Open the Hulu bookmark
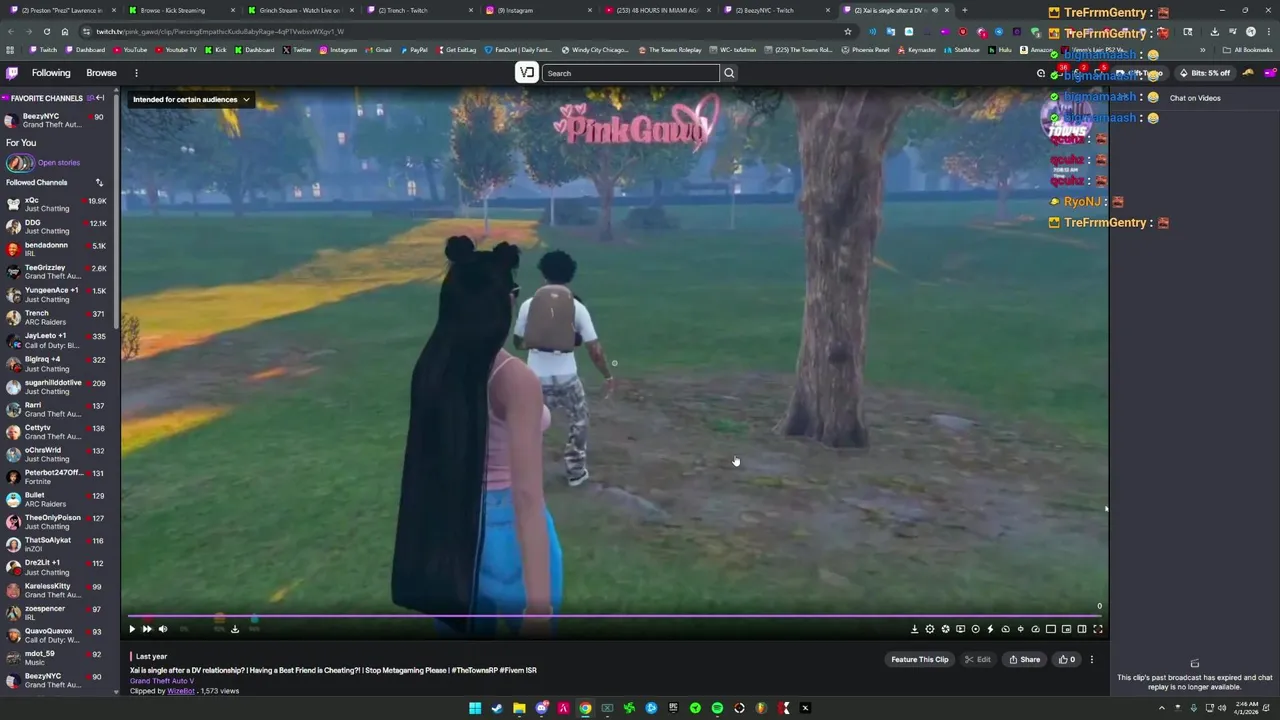 tap(1001, 50)
